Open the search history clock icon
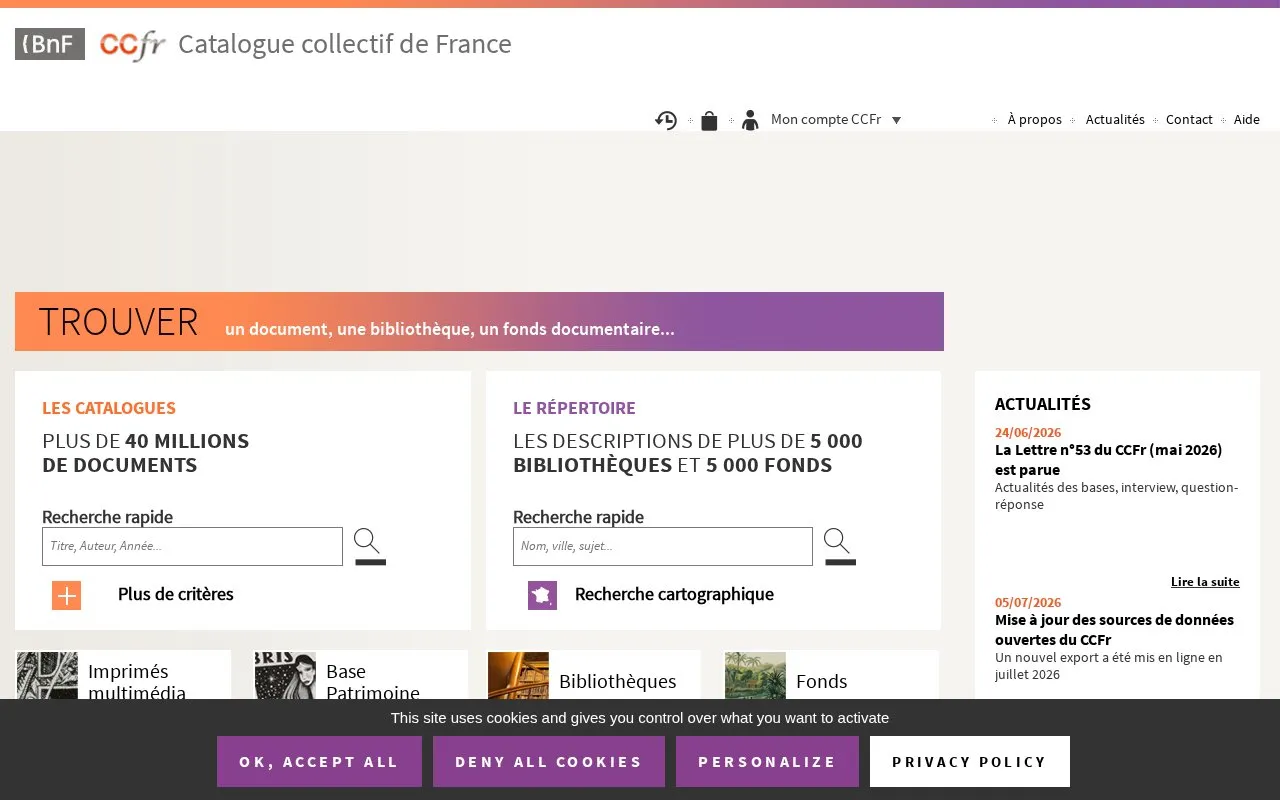The image size is (1280, 800). click(x=666, y=120)
